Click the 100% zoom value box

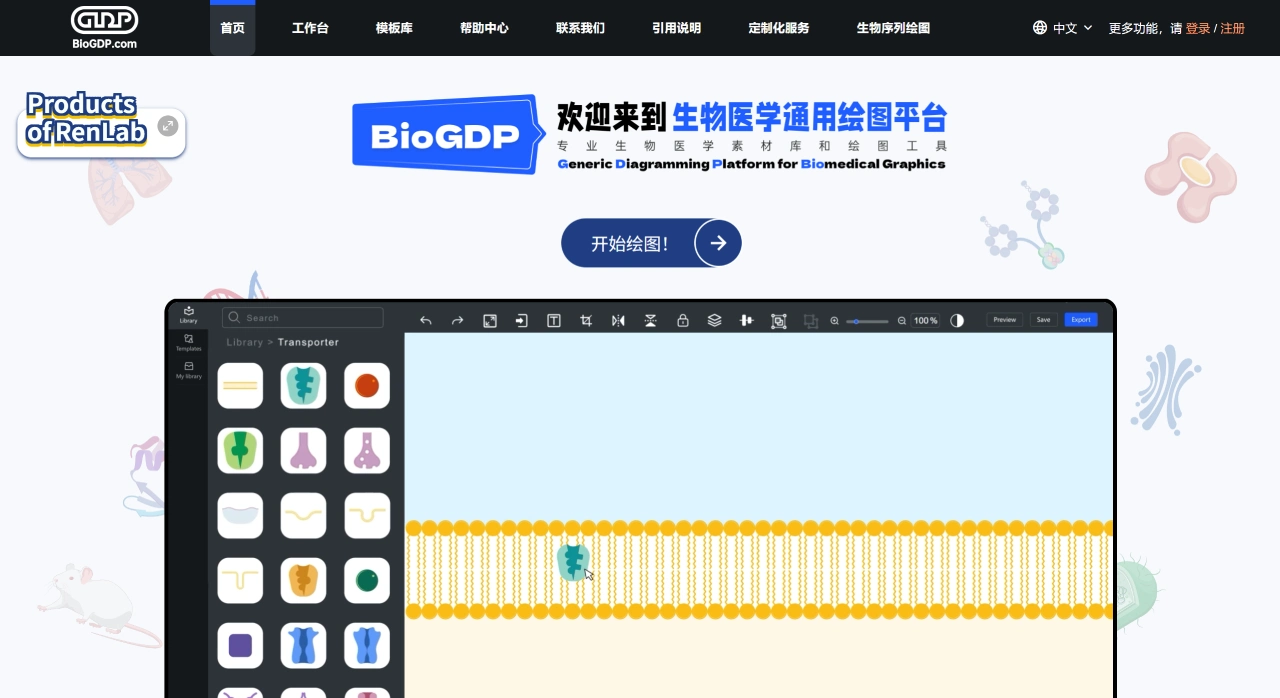925,321
